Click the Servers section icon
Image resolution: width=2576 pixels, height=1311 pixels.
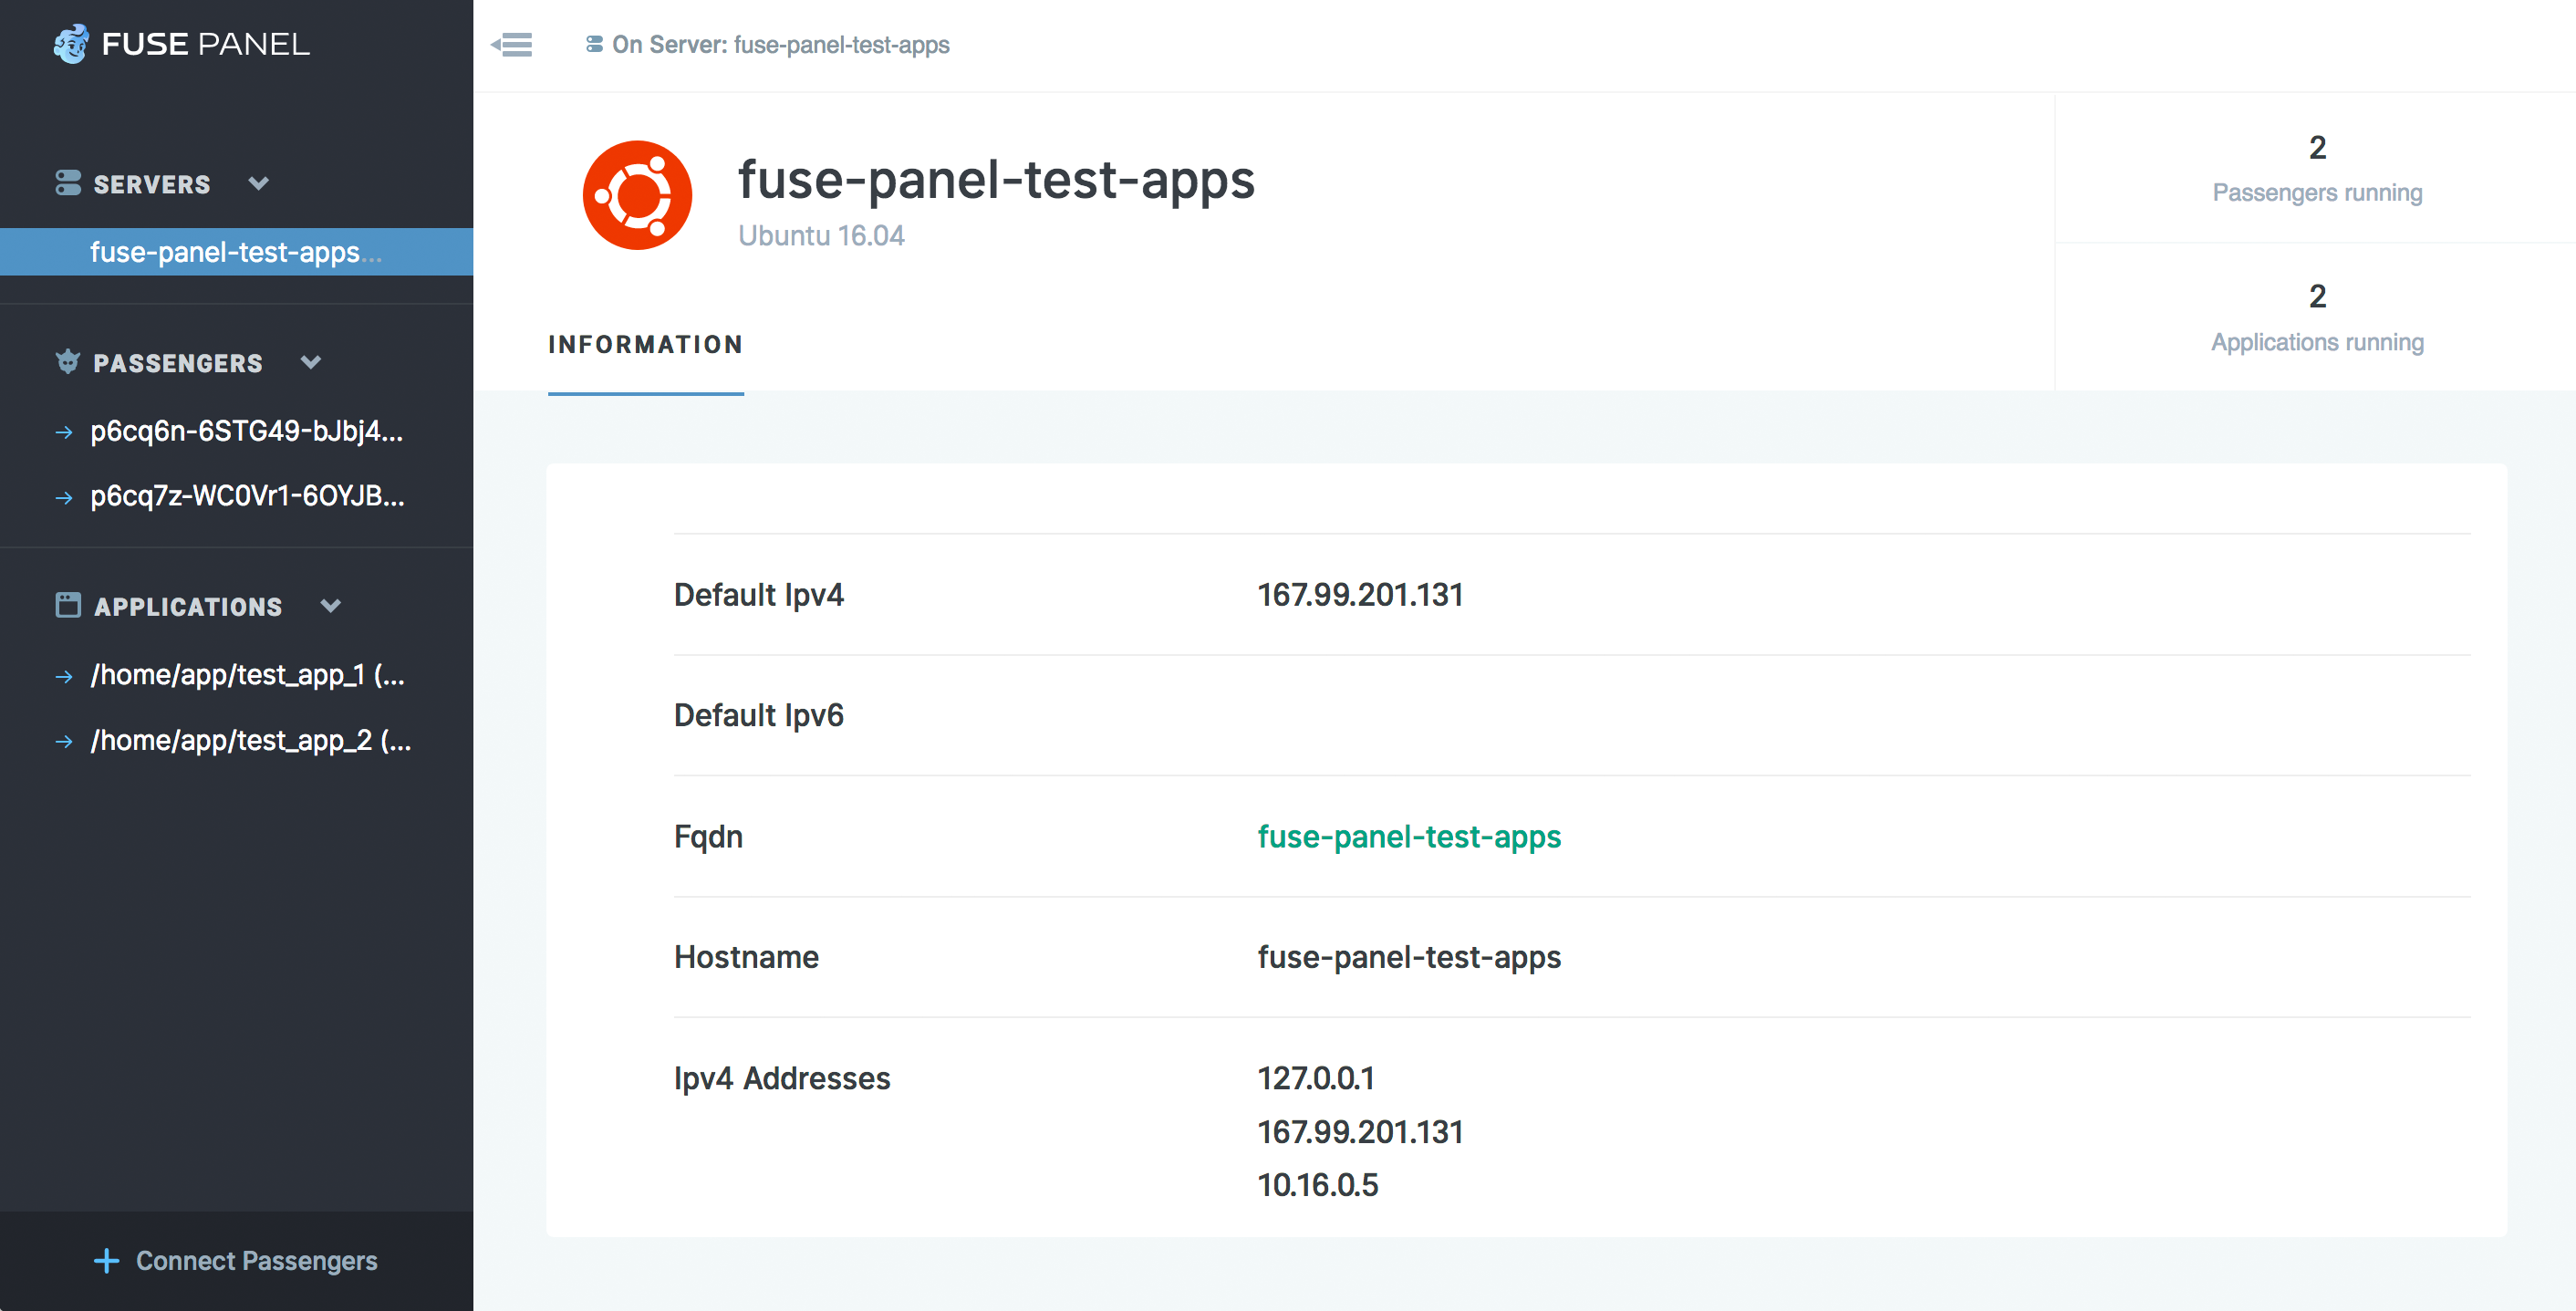pos(68,183)
